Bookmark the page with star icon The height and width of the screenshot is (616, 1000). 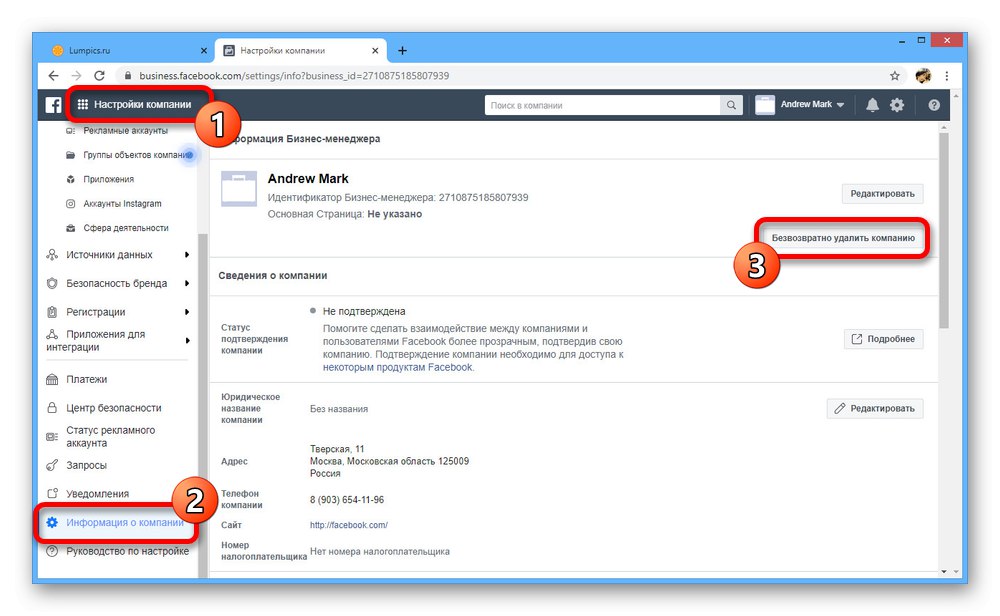[895, 76]
